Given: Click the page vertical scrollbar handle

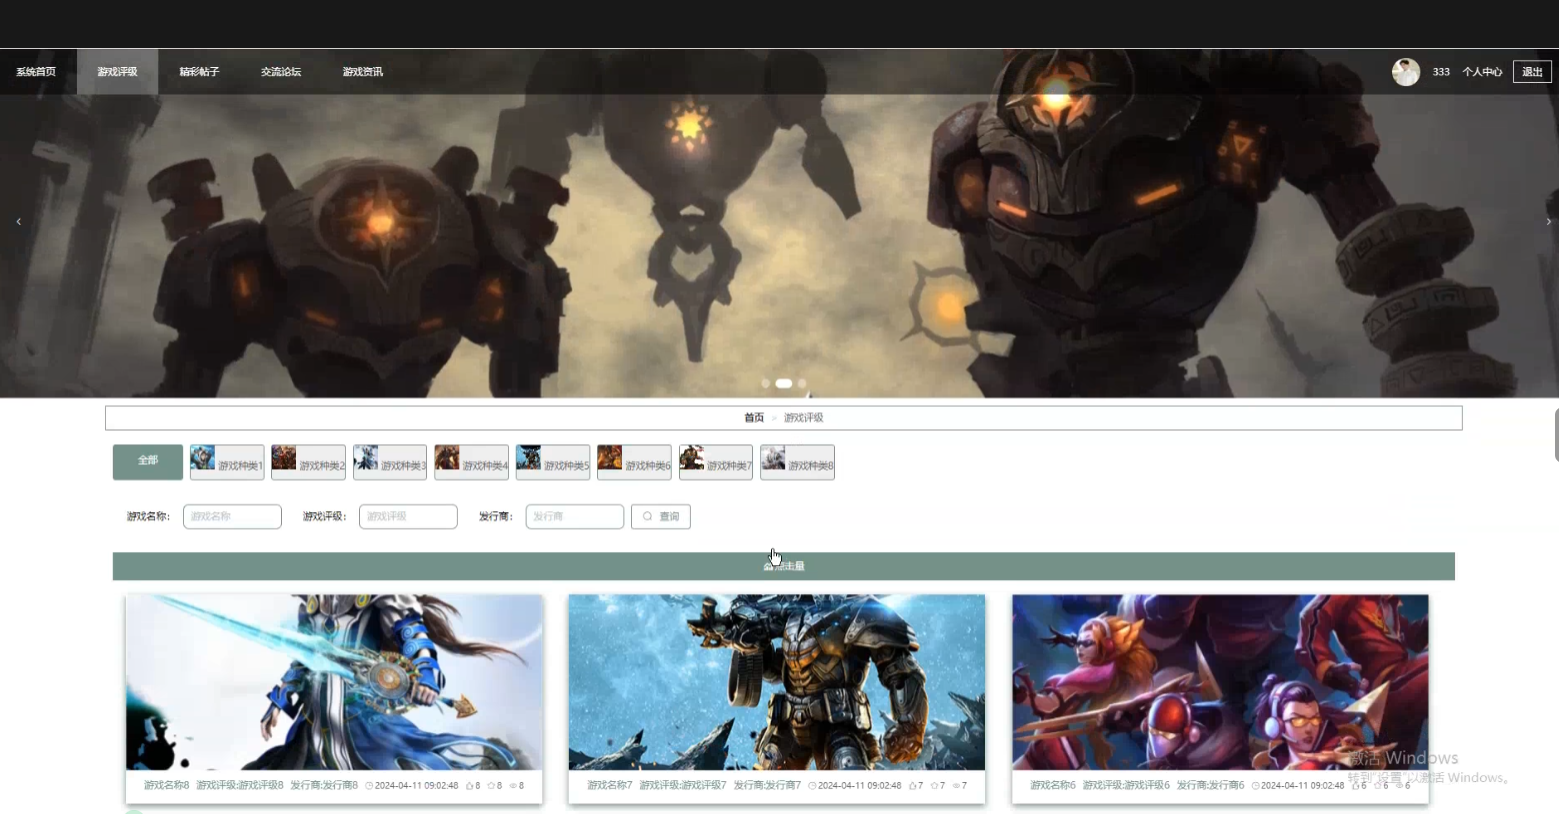Looking at the screenshot, I should [1556, 434].
